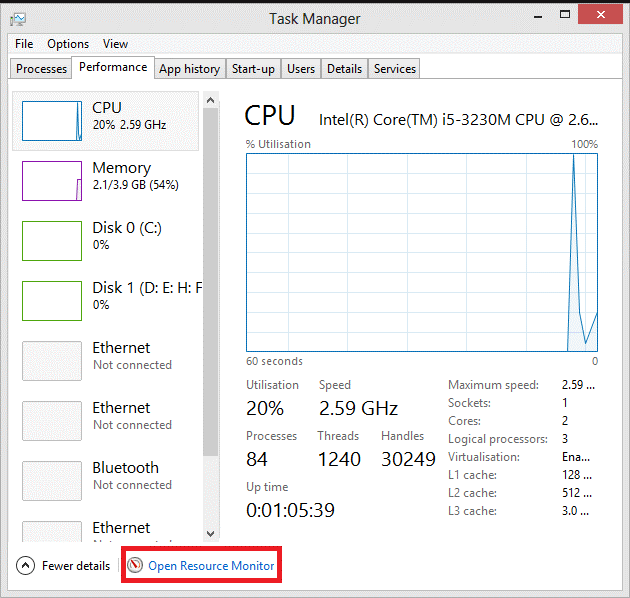Select the Disk 1 (D: E: H: F entry label
Screen dimensions: 630x598
pos(147,288)
